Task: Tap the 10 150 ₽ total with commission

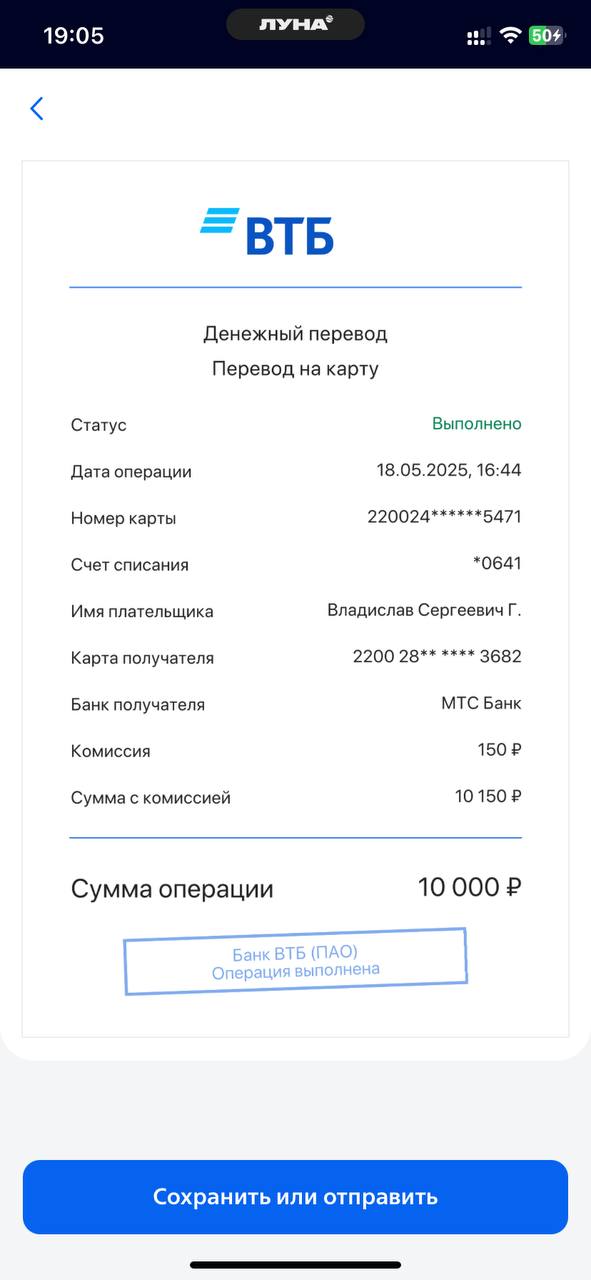Action: 488,797
